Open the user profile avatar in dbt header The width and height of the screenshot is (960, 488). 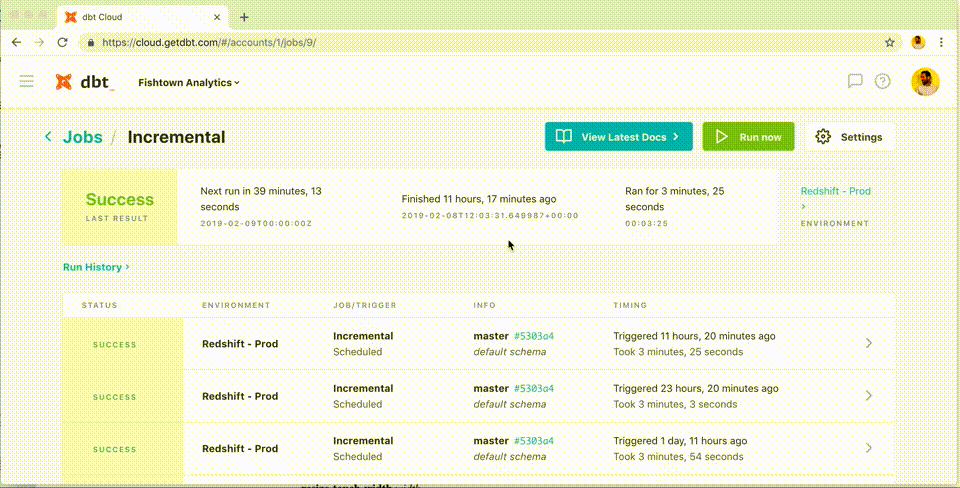(924, 81)
